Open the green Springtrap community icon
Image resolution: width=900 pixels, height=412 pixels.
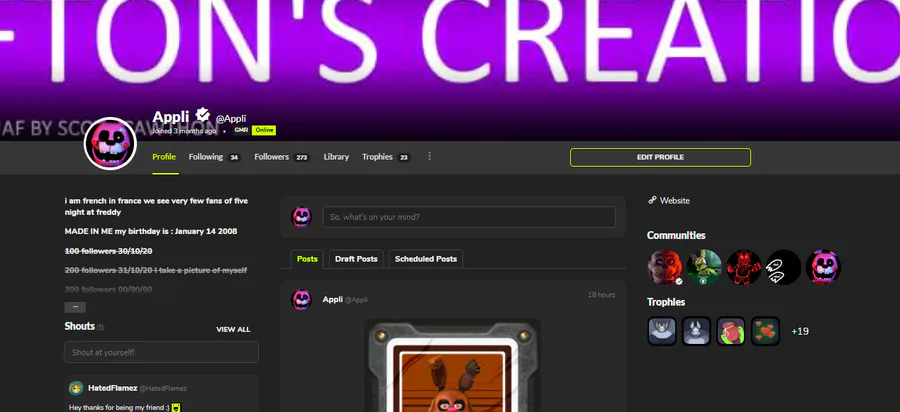tap(704, 267)
